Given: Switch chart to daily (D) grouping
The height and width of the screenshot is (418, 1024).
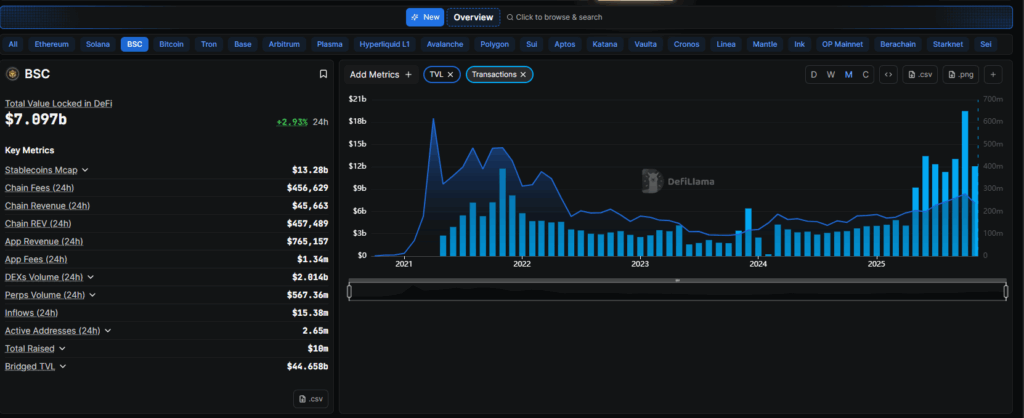Looking at the screenshot, I should pos(814,74).
